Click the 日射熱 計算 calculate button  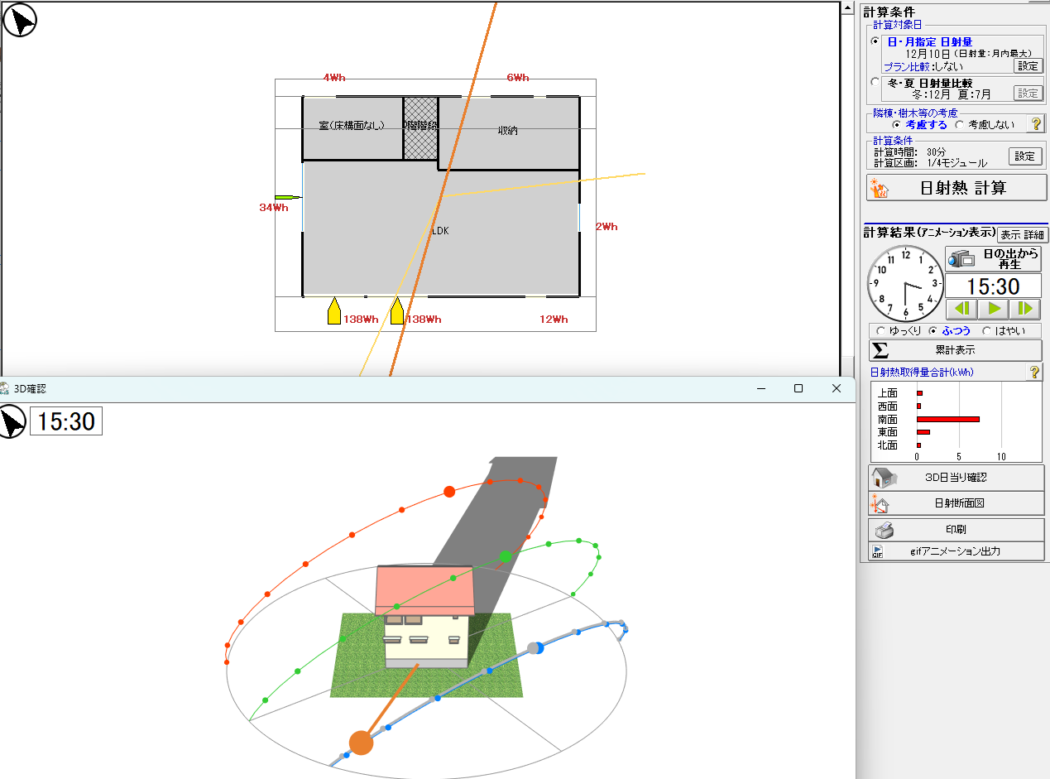(954, 187)
